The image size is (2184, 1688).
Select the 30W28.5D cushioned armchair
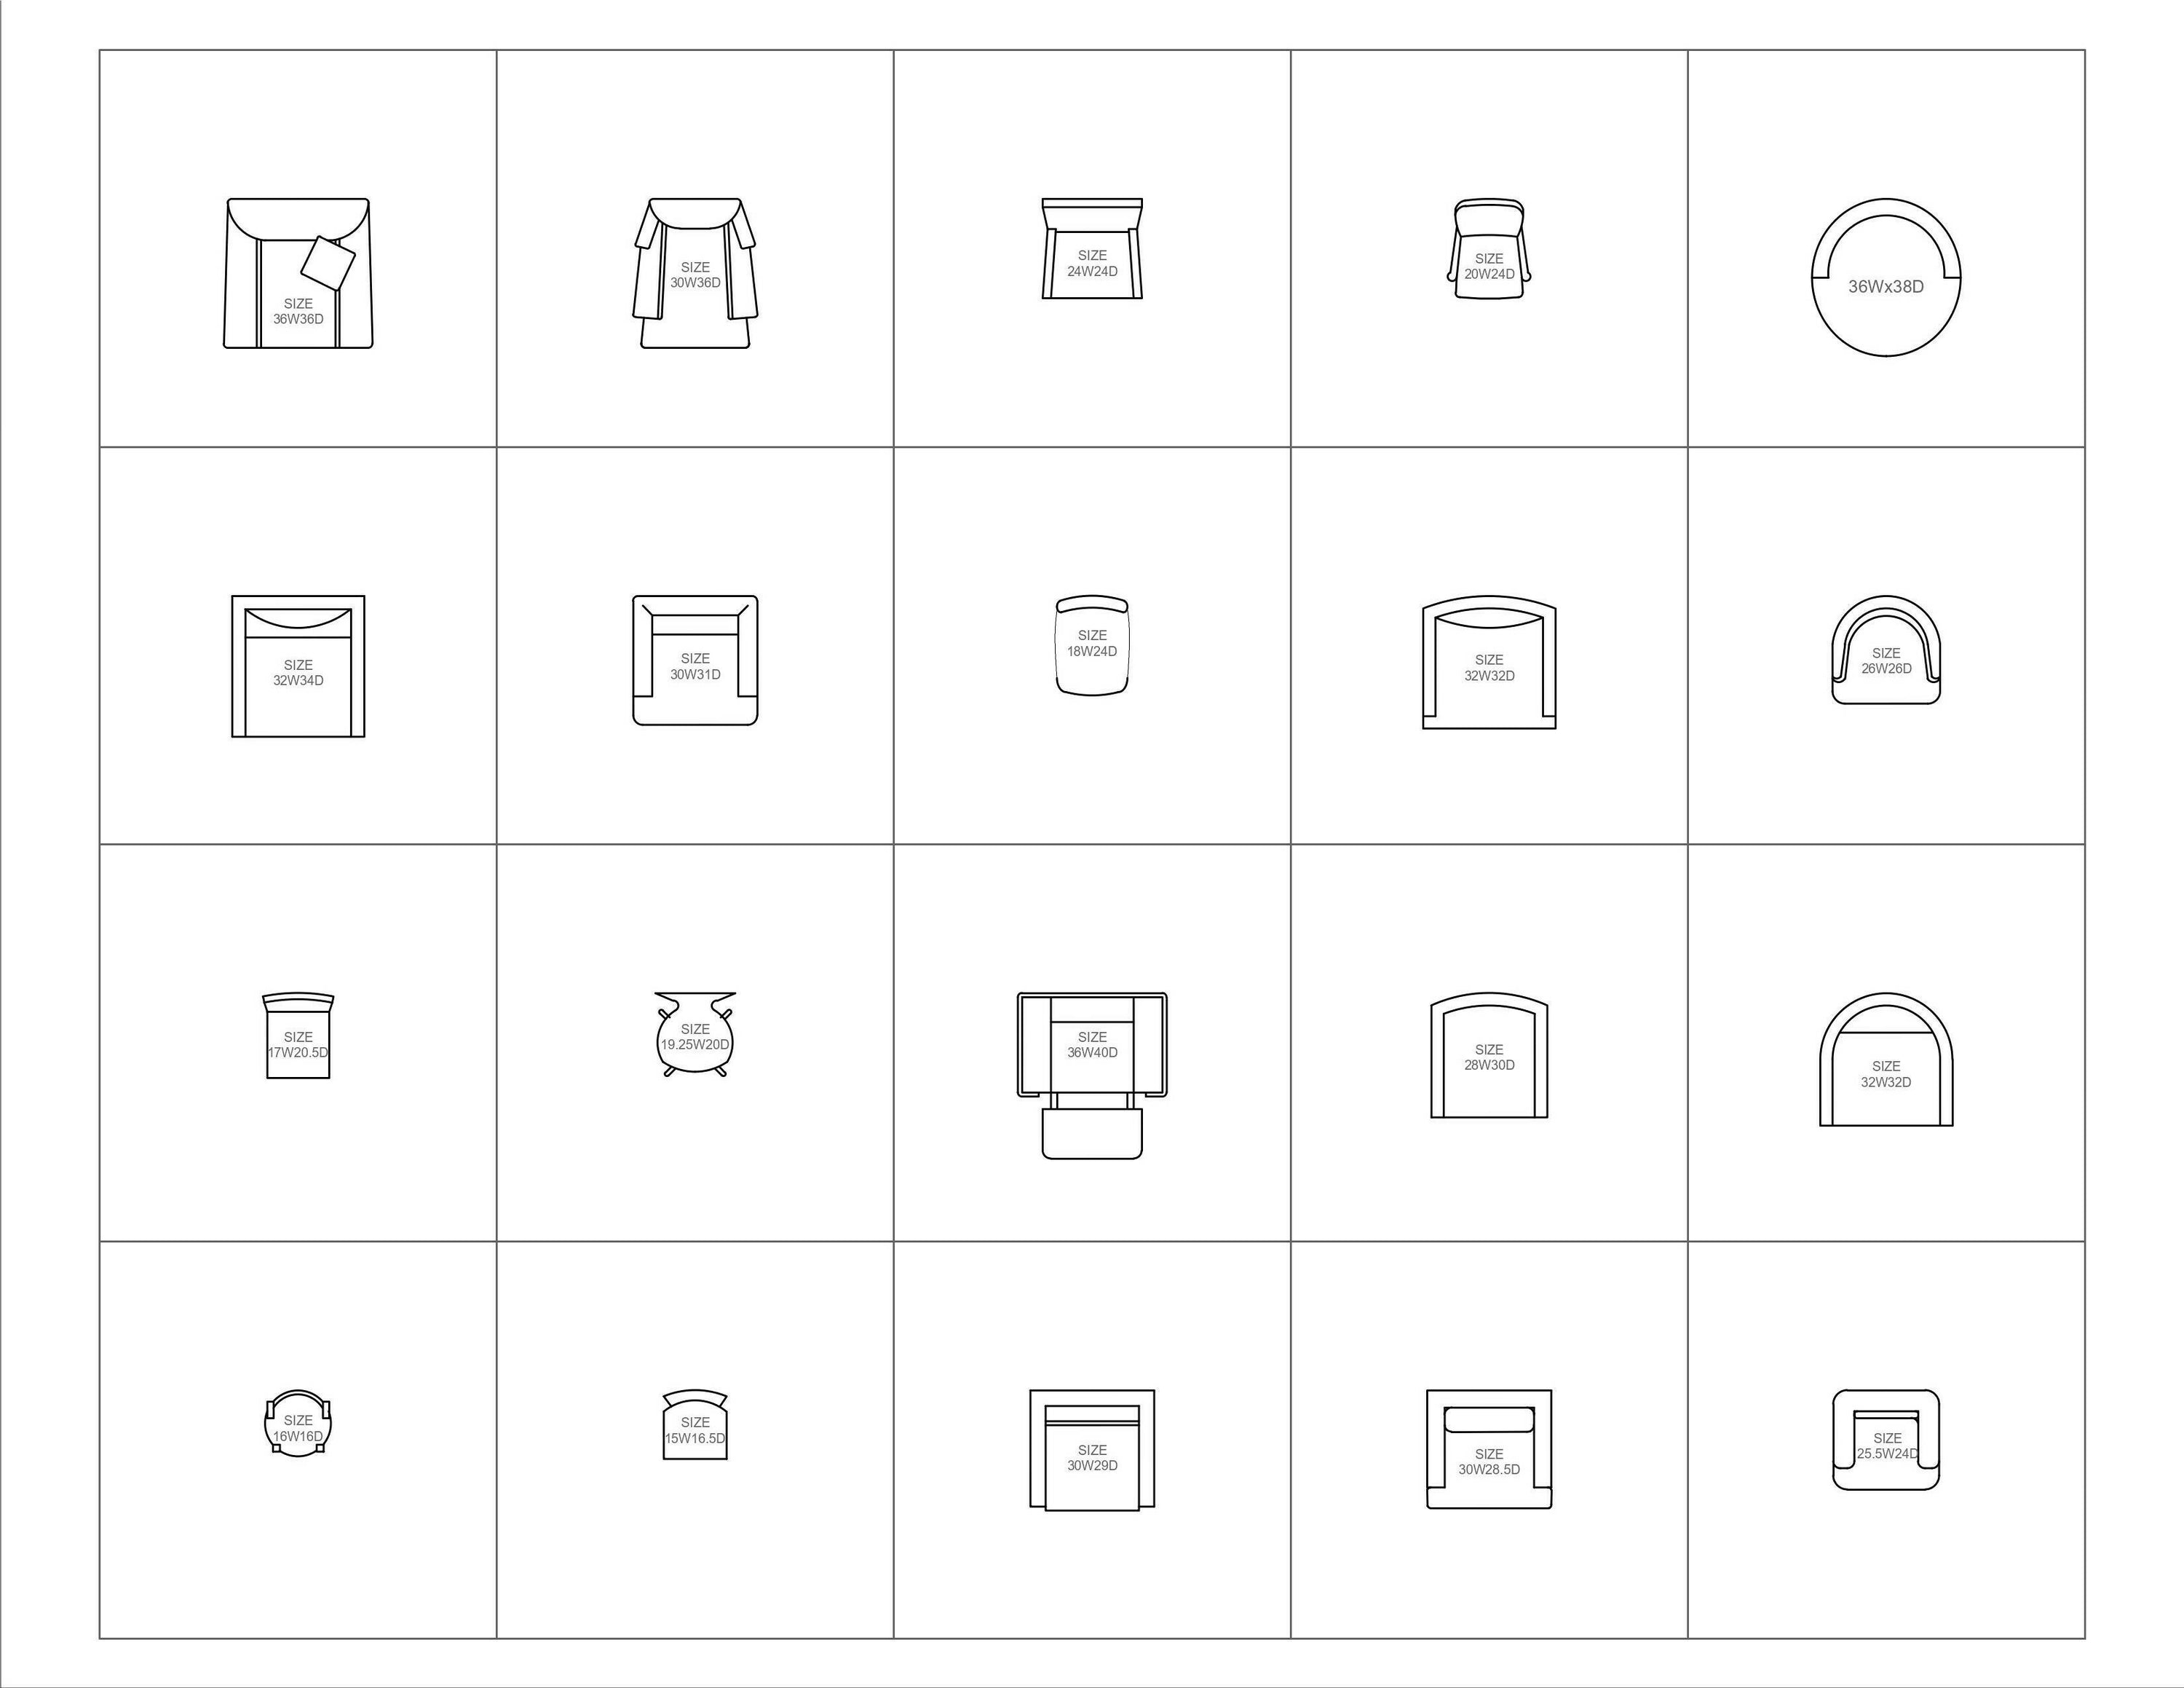[1489, 1449]
